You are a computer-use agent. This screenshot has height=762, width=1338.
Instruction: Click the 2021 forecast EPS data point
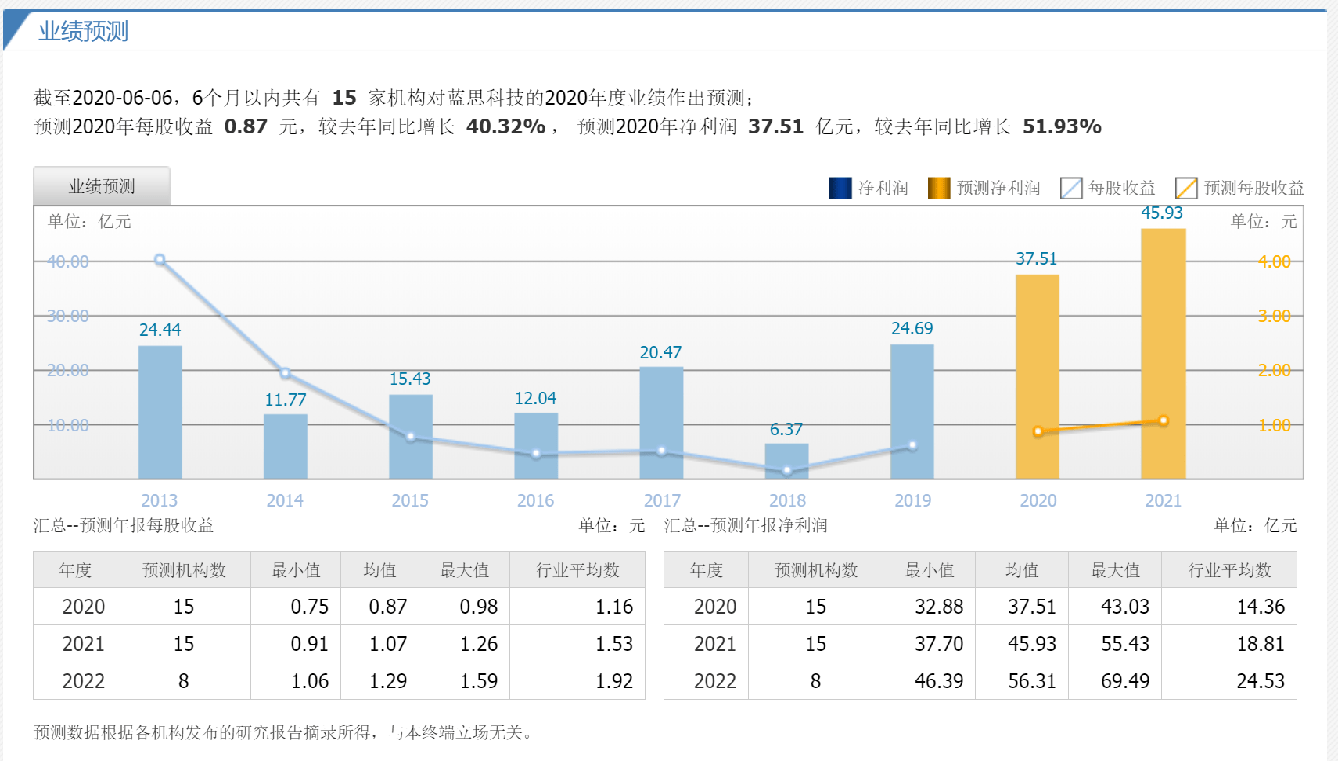coord(1163,420)
